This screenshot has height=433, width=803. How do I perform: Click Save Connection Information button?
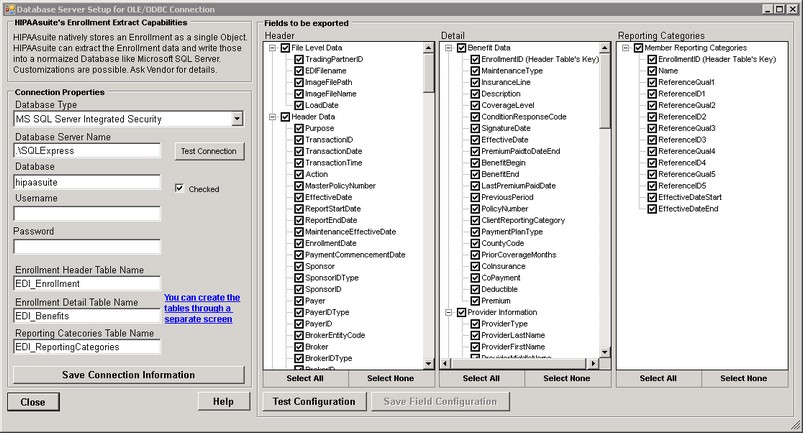click(x=129, y=375)
